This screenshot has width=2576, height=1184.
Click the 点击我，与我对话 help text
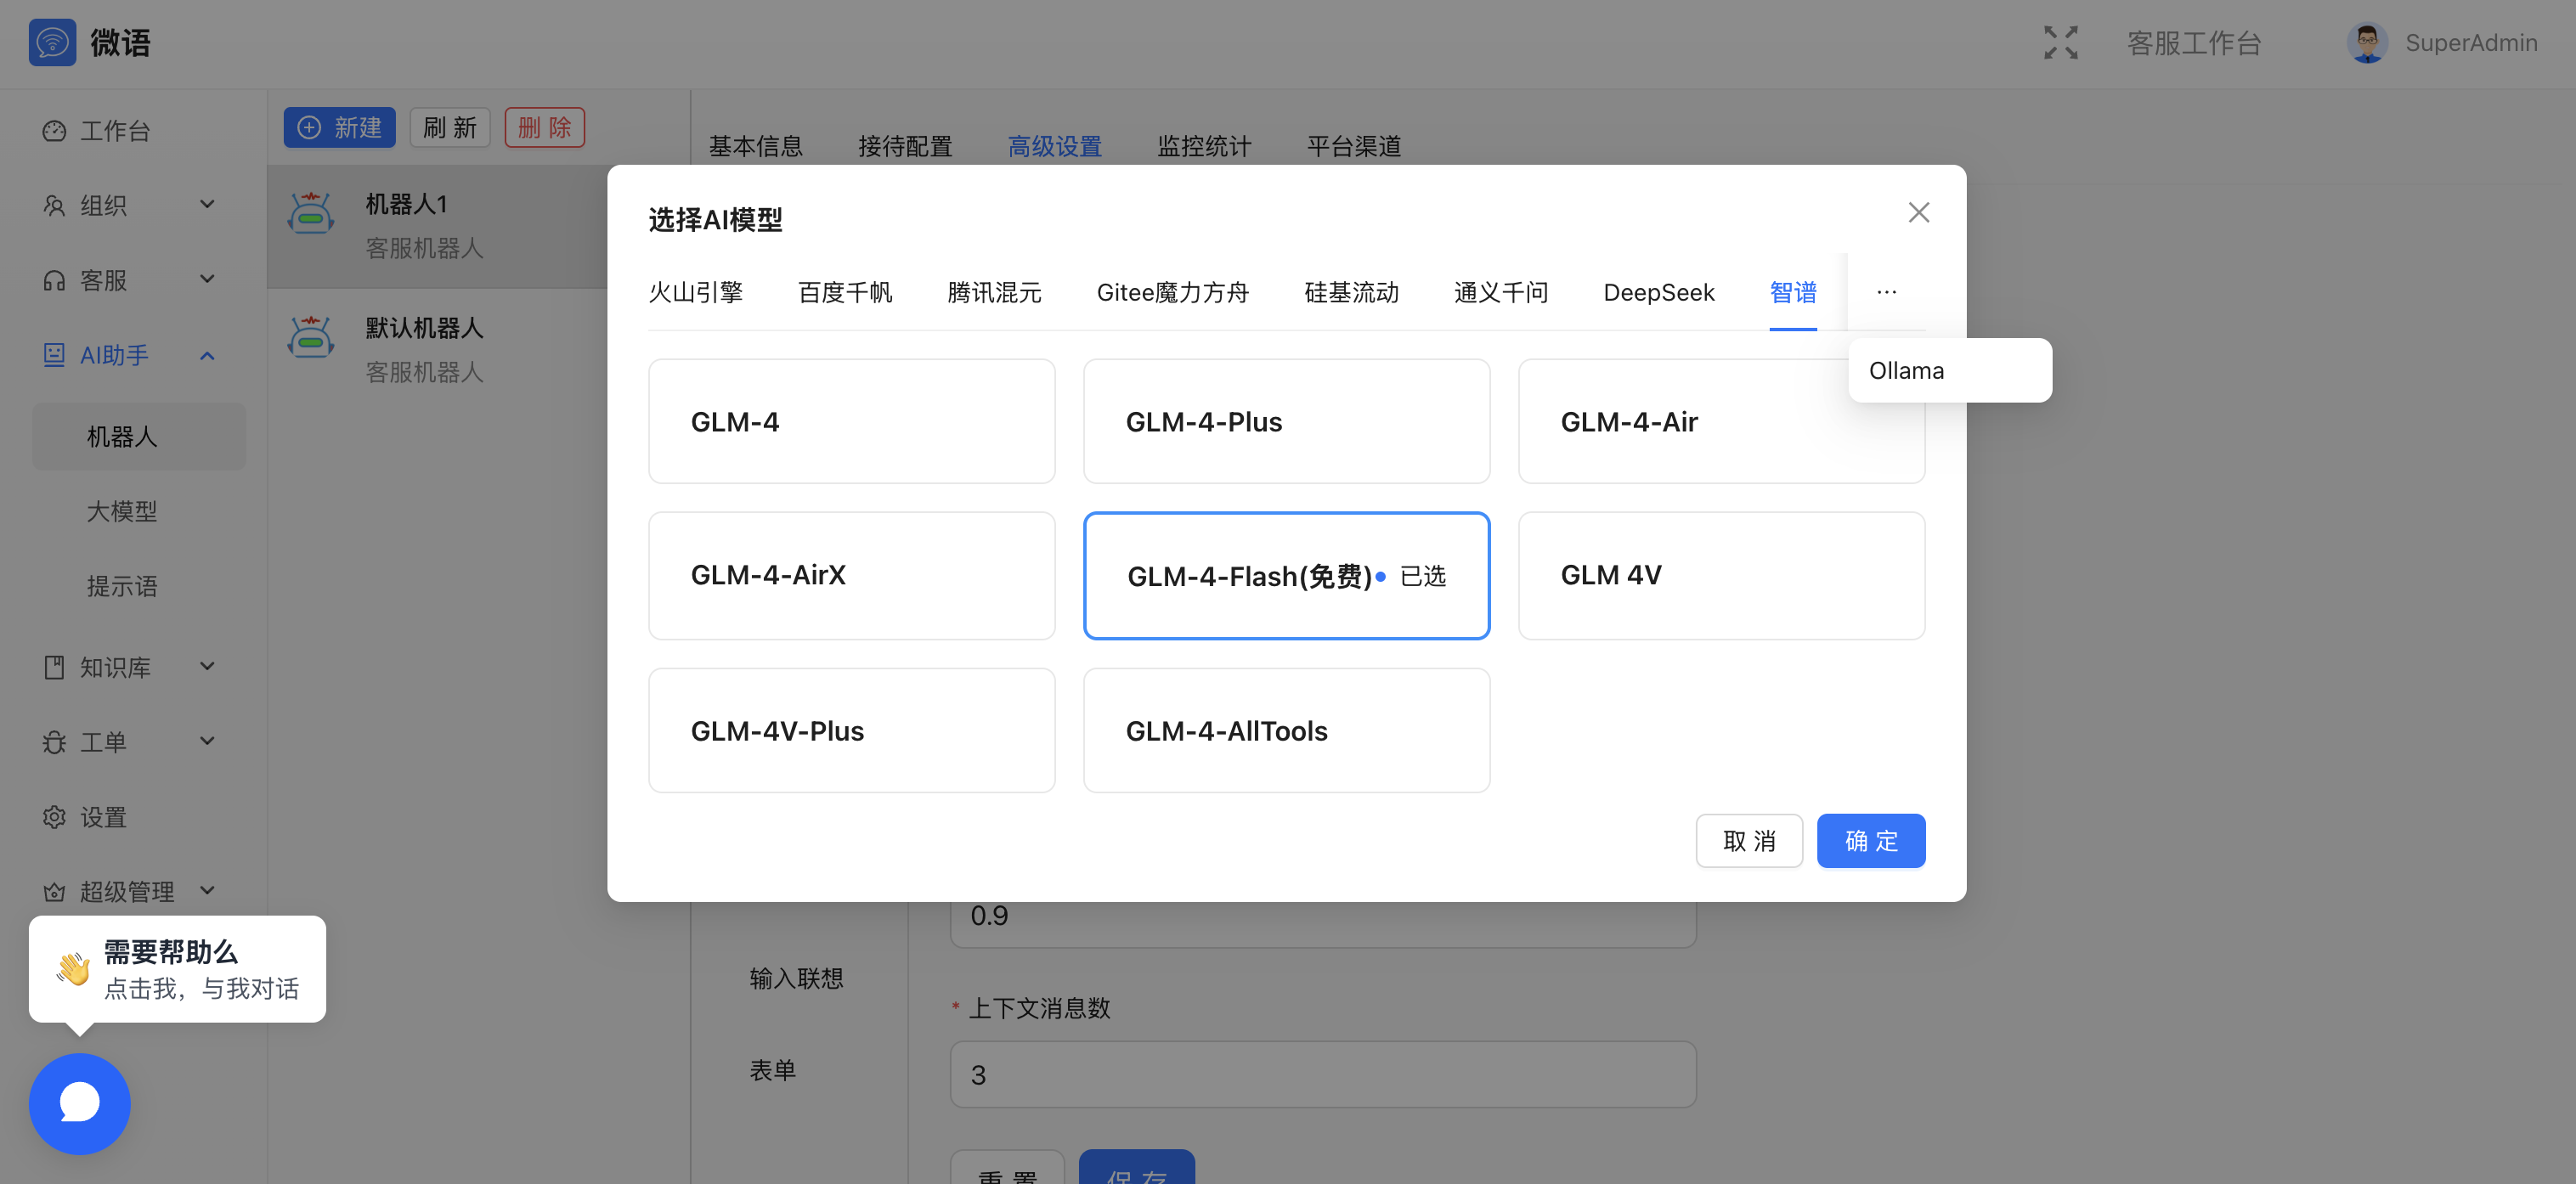tap(201, 988)
